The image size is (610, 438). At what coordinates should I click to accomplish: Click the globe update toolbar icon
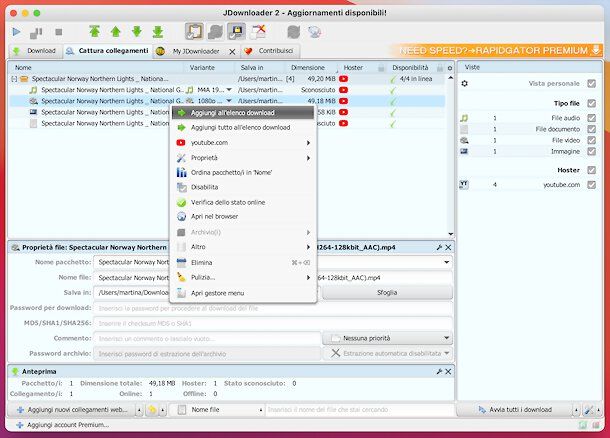point(314,32)
